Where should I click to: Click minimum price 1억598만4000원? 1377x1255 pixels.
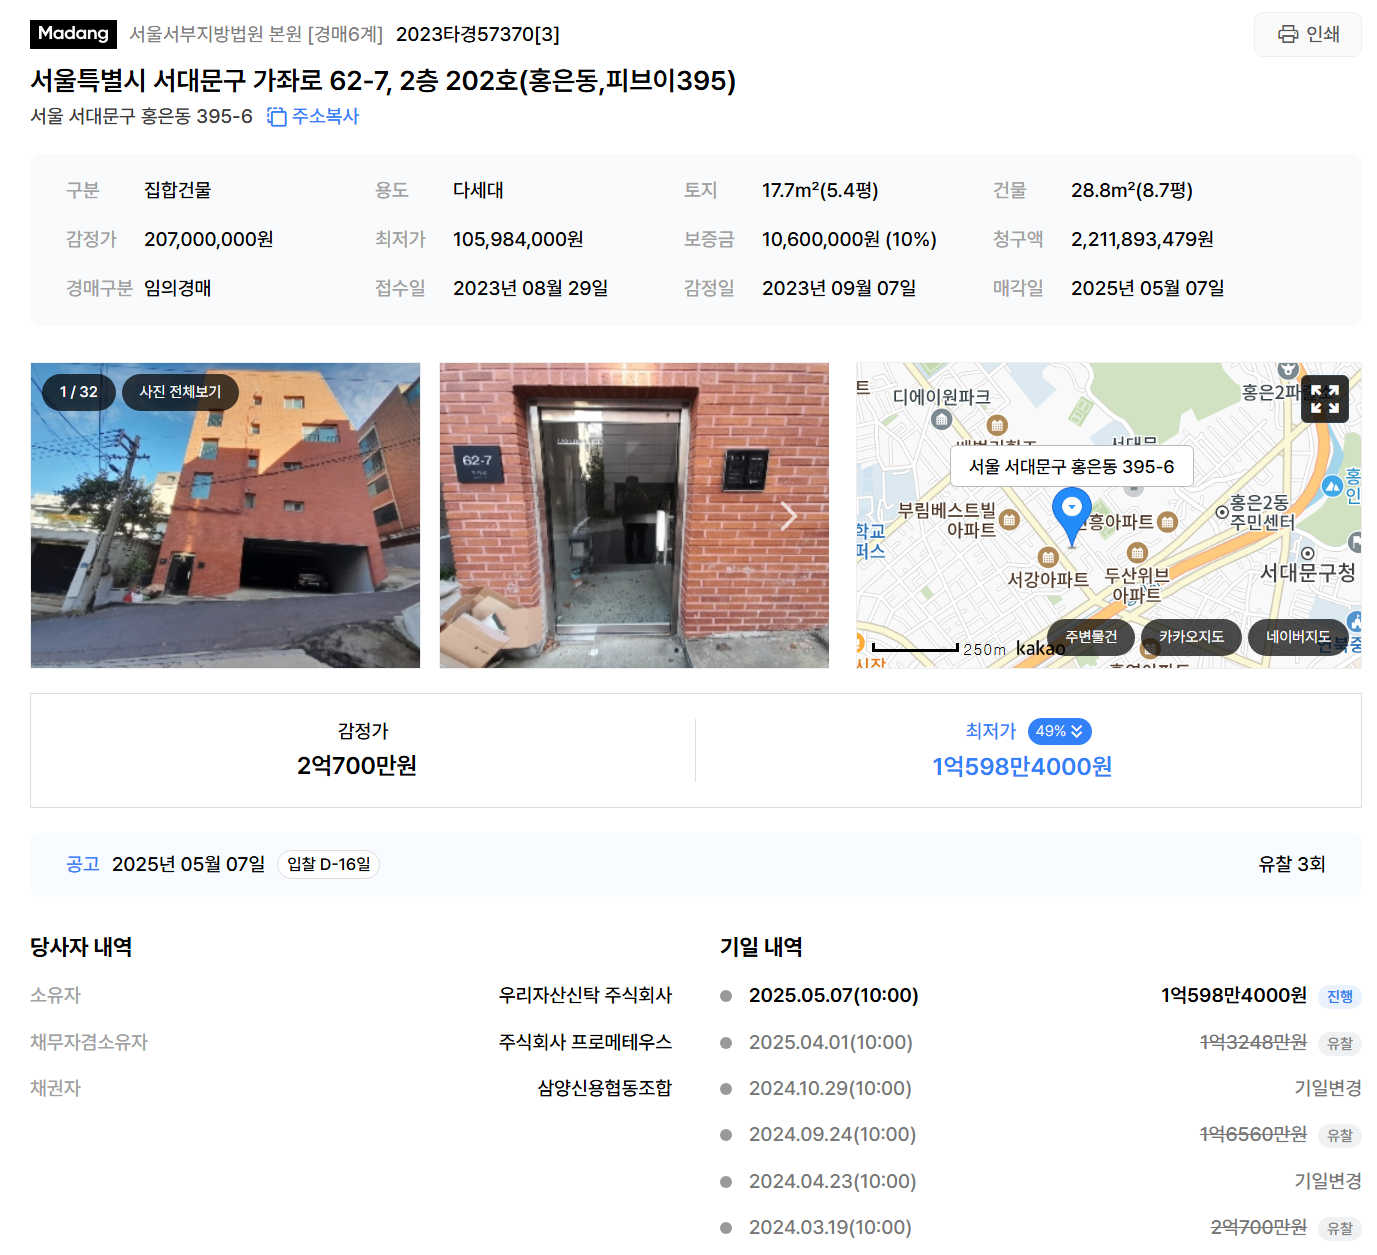coord(1022,767)
